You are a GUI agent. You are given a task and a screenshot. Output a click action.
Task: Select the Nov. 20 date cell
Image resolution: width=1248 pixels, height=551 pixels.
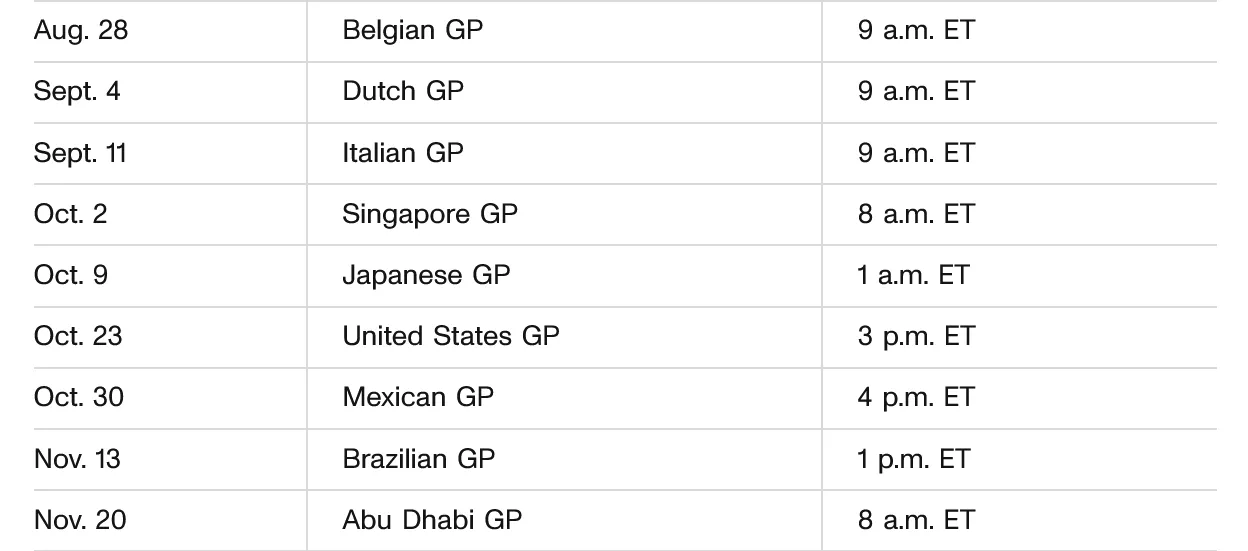[x=80, y=520]
